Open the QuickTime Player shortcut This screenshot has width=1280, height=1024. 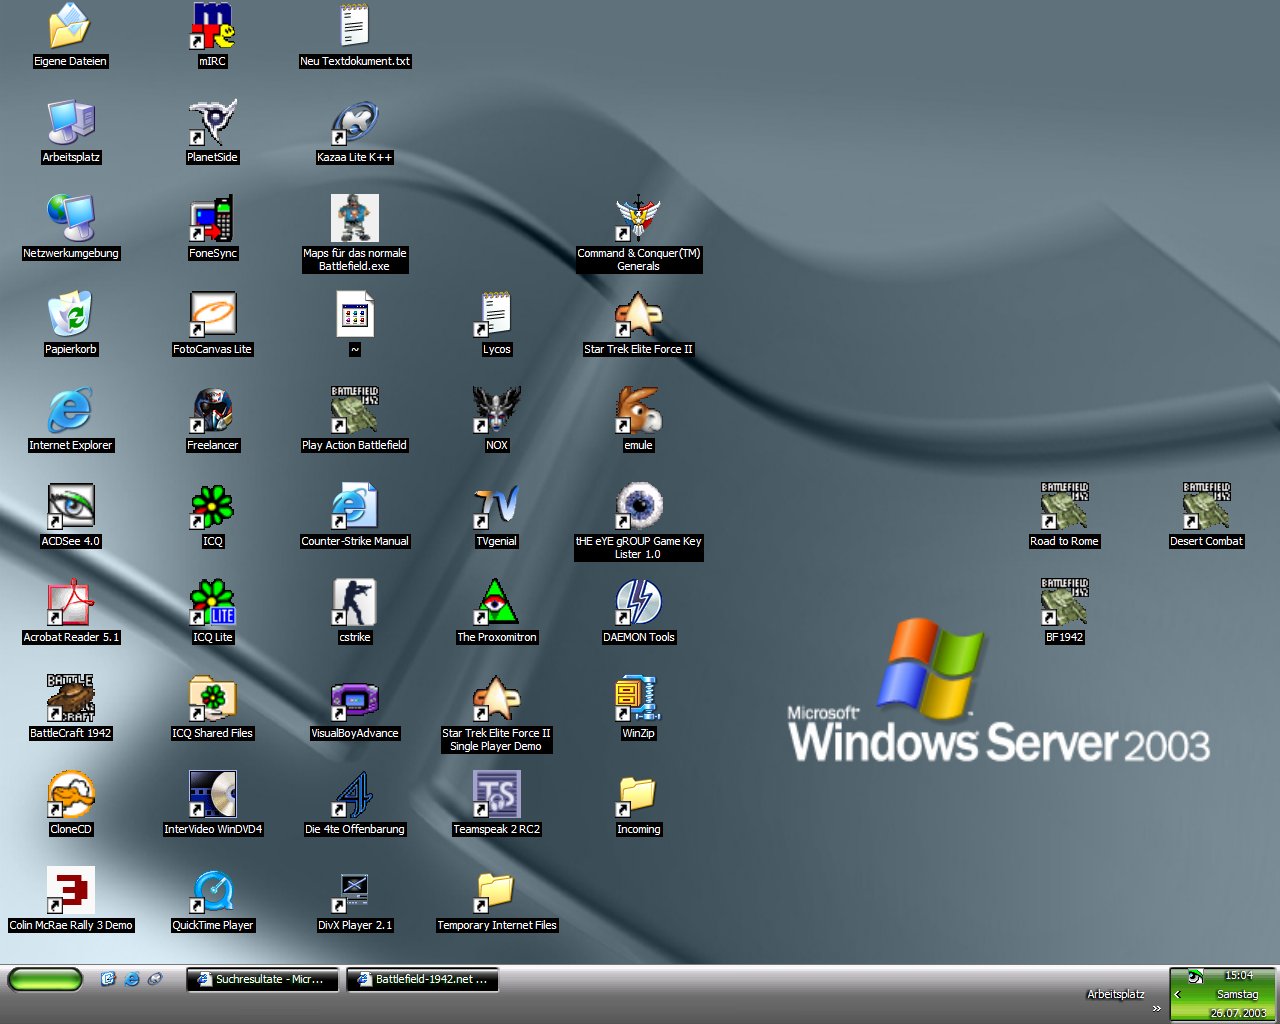point(212,891)
